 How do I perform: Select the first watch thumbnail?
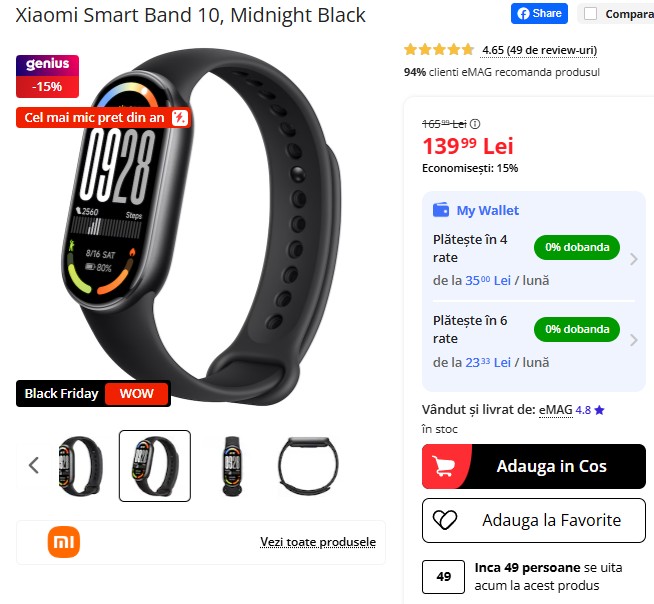click(x=80, y=466)
